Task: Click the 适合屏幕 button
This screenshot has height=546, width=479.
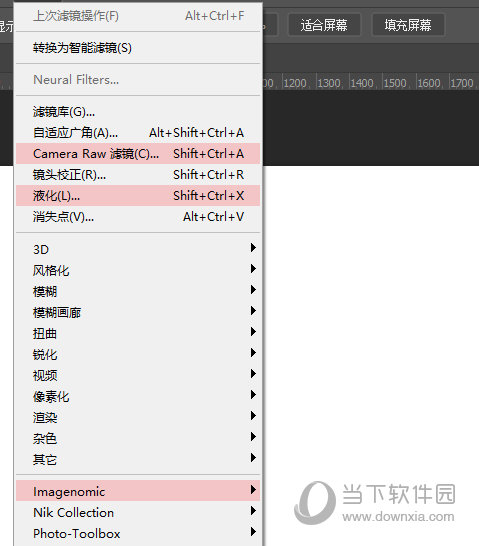Action: pyautogui.click(x=324, y=25)
